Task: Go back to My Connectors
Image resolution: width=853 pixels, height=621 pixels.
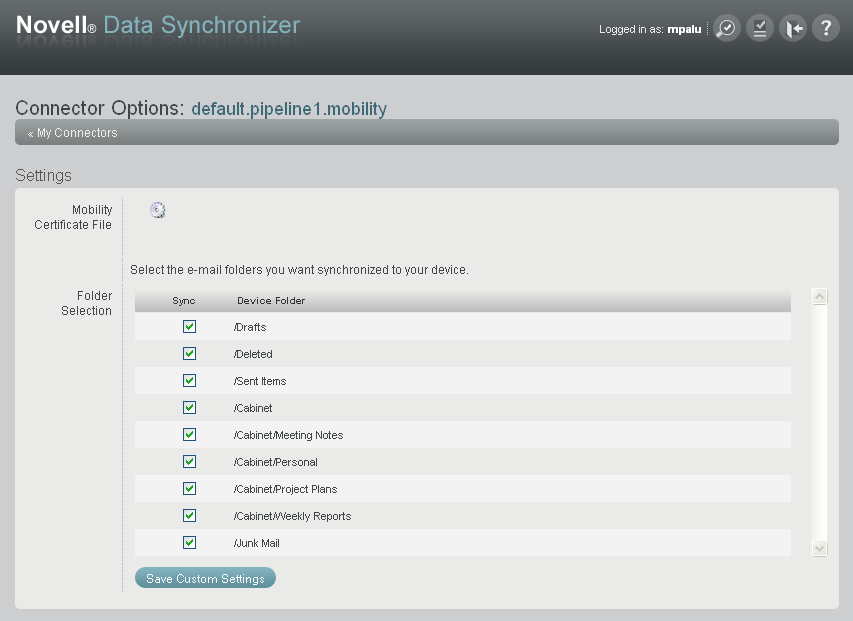Action: (x=75, y=131)
